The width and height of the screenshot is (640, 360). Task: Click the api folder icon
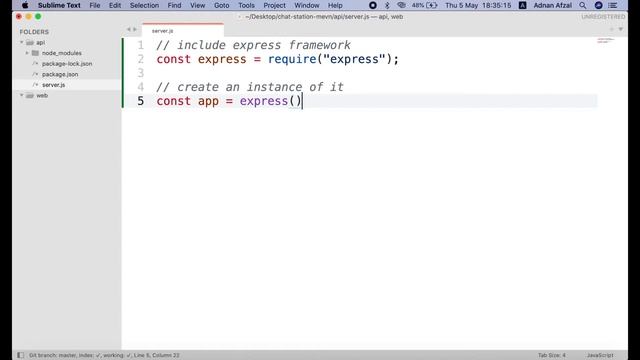30,42
